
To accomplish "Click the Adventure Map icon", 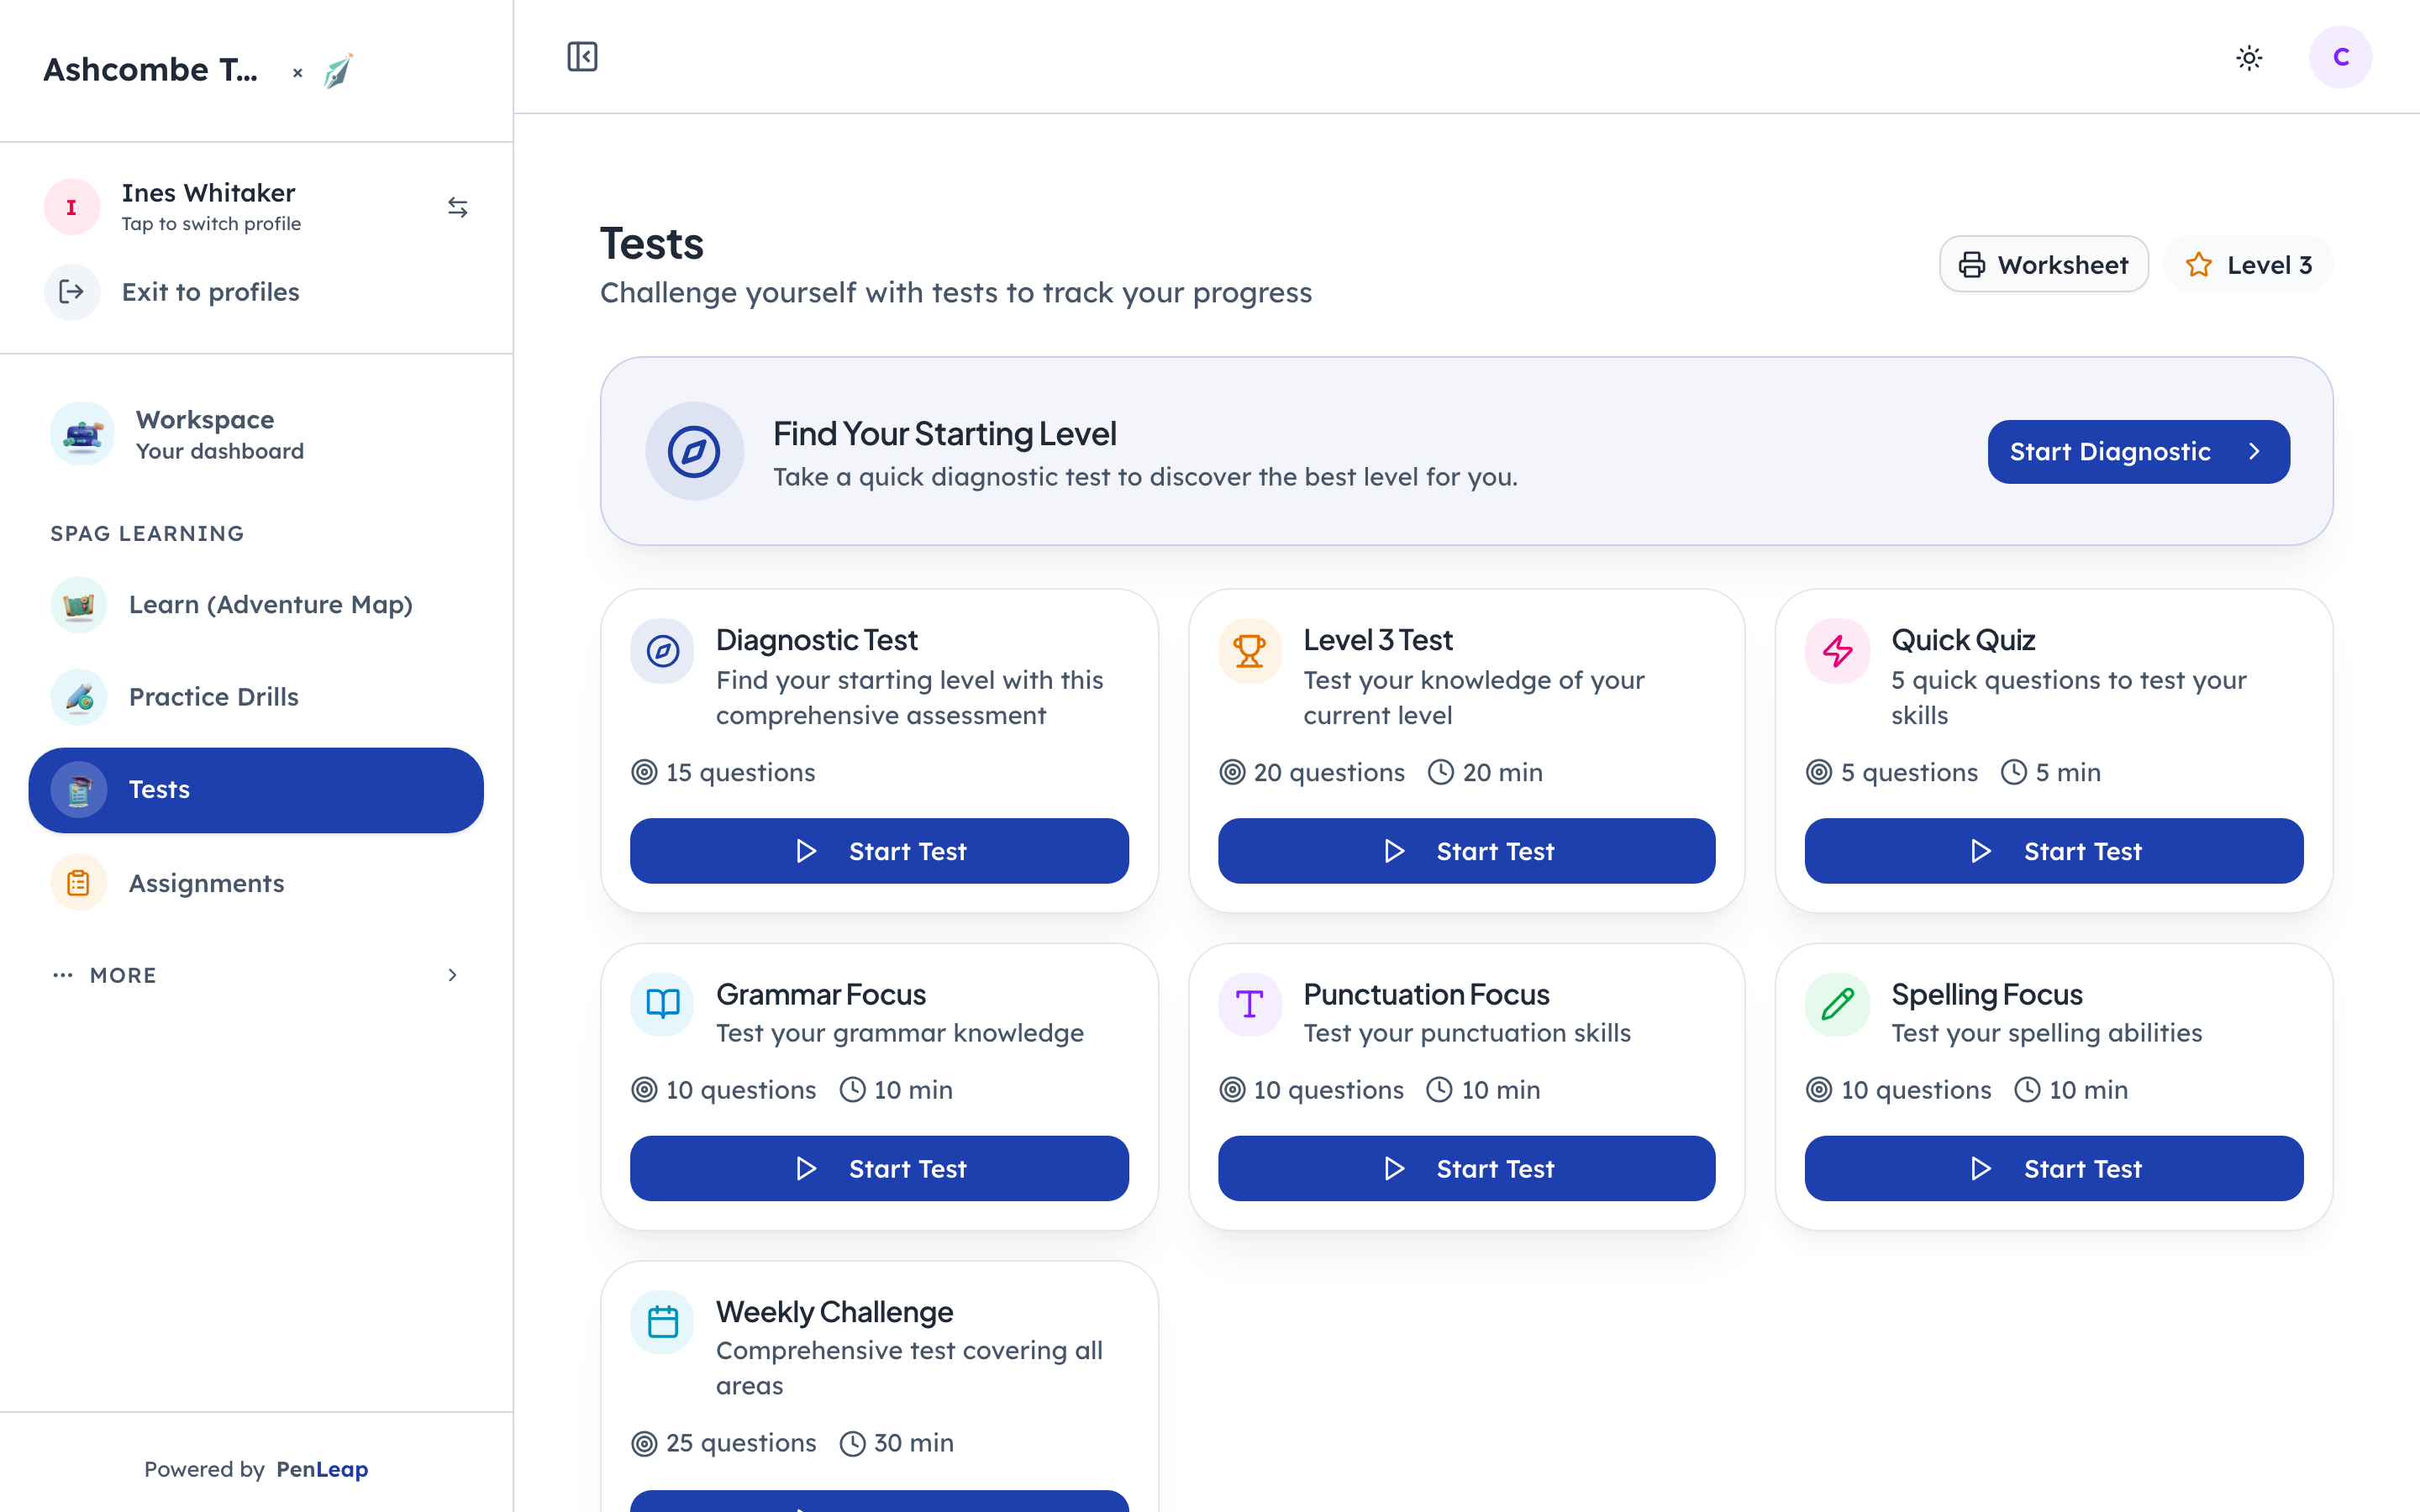I will point(79,605).
